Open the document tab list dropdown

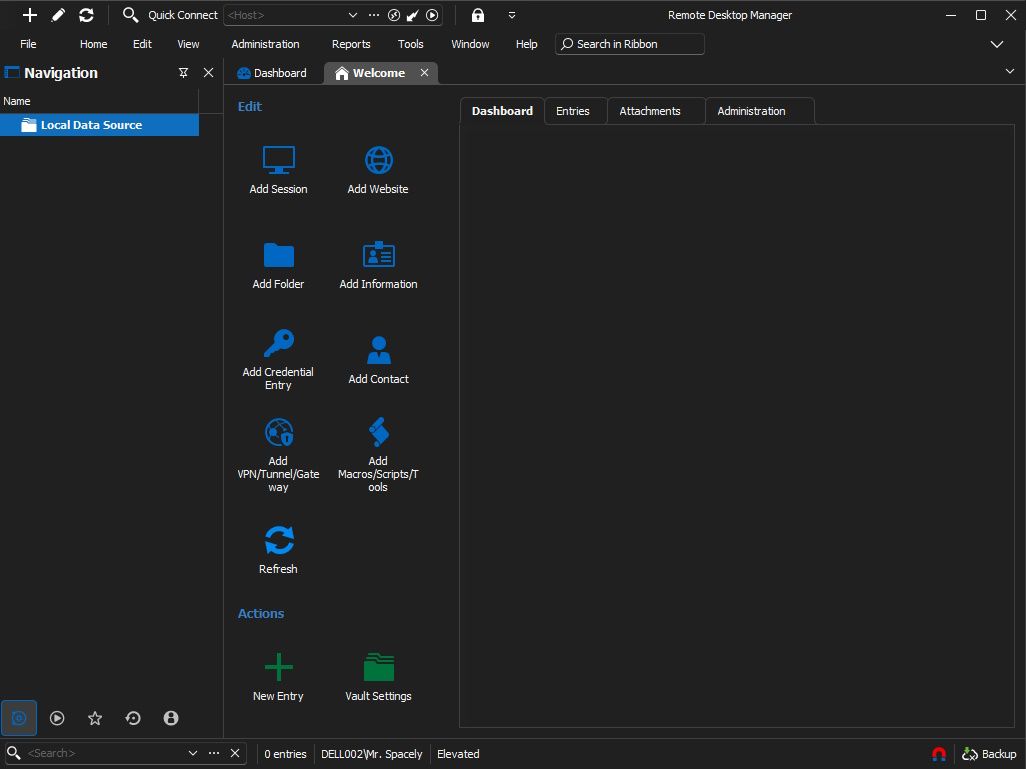pos(1010,71)
